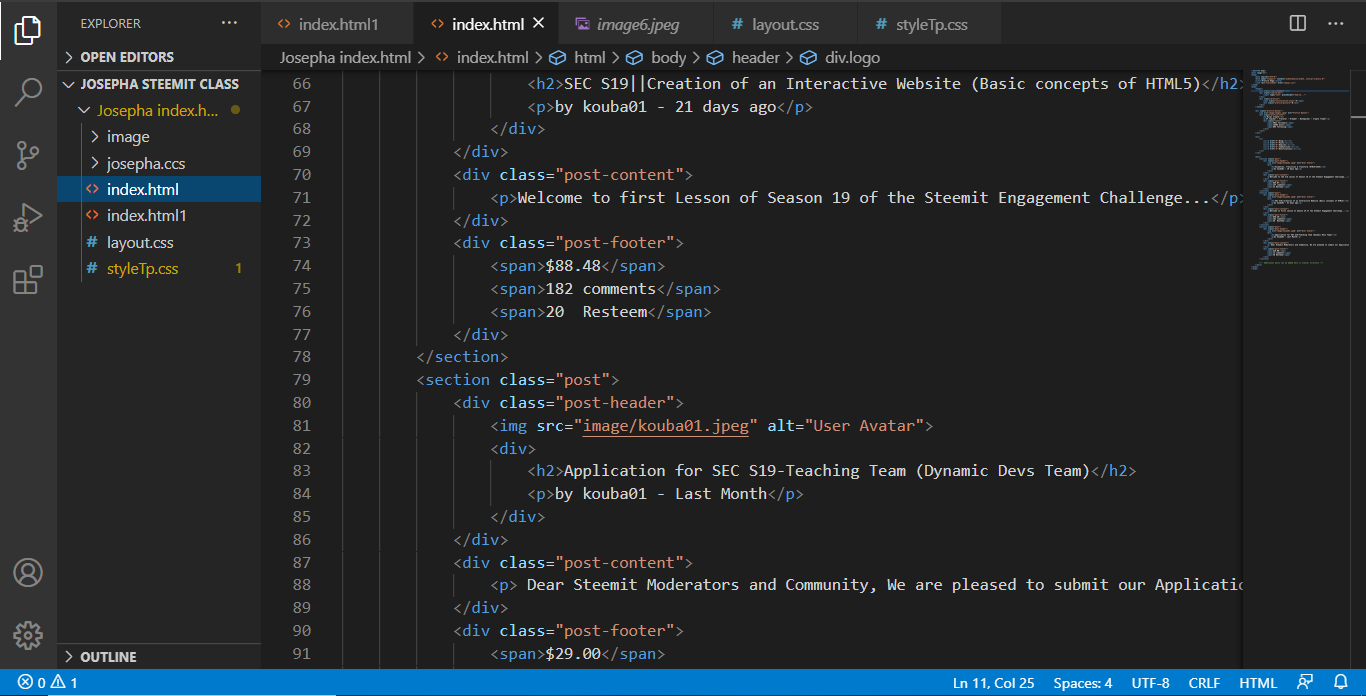Click HTML language mode status item
This screenshot has height=696, width=1366.
[x=1258, y=683]
